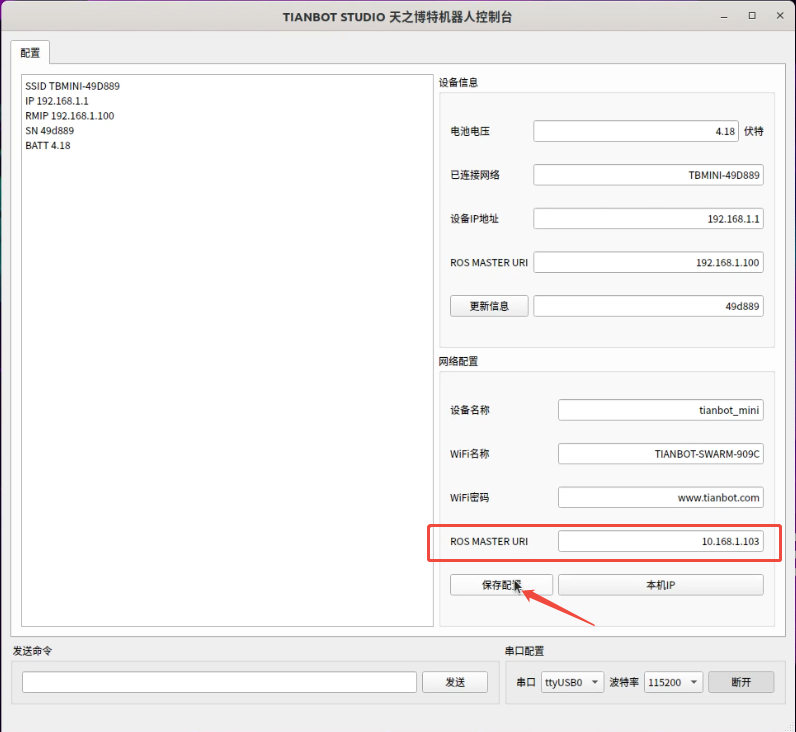Focus the 发送命令 text input field
This screenshot has height=732, width=796.
click(219, 682)
